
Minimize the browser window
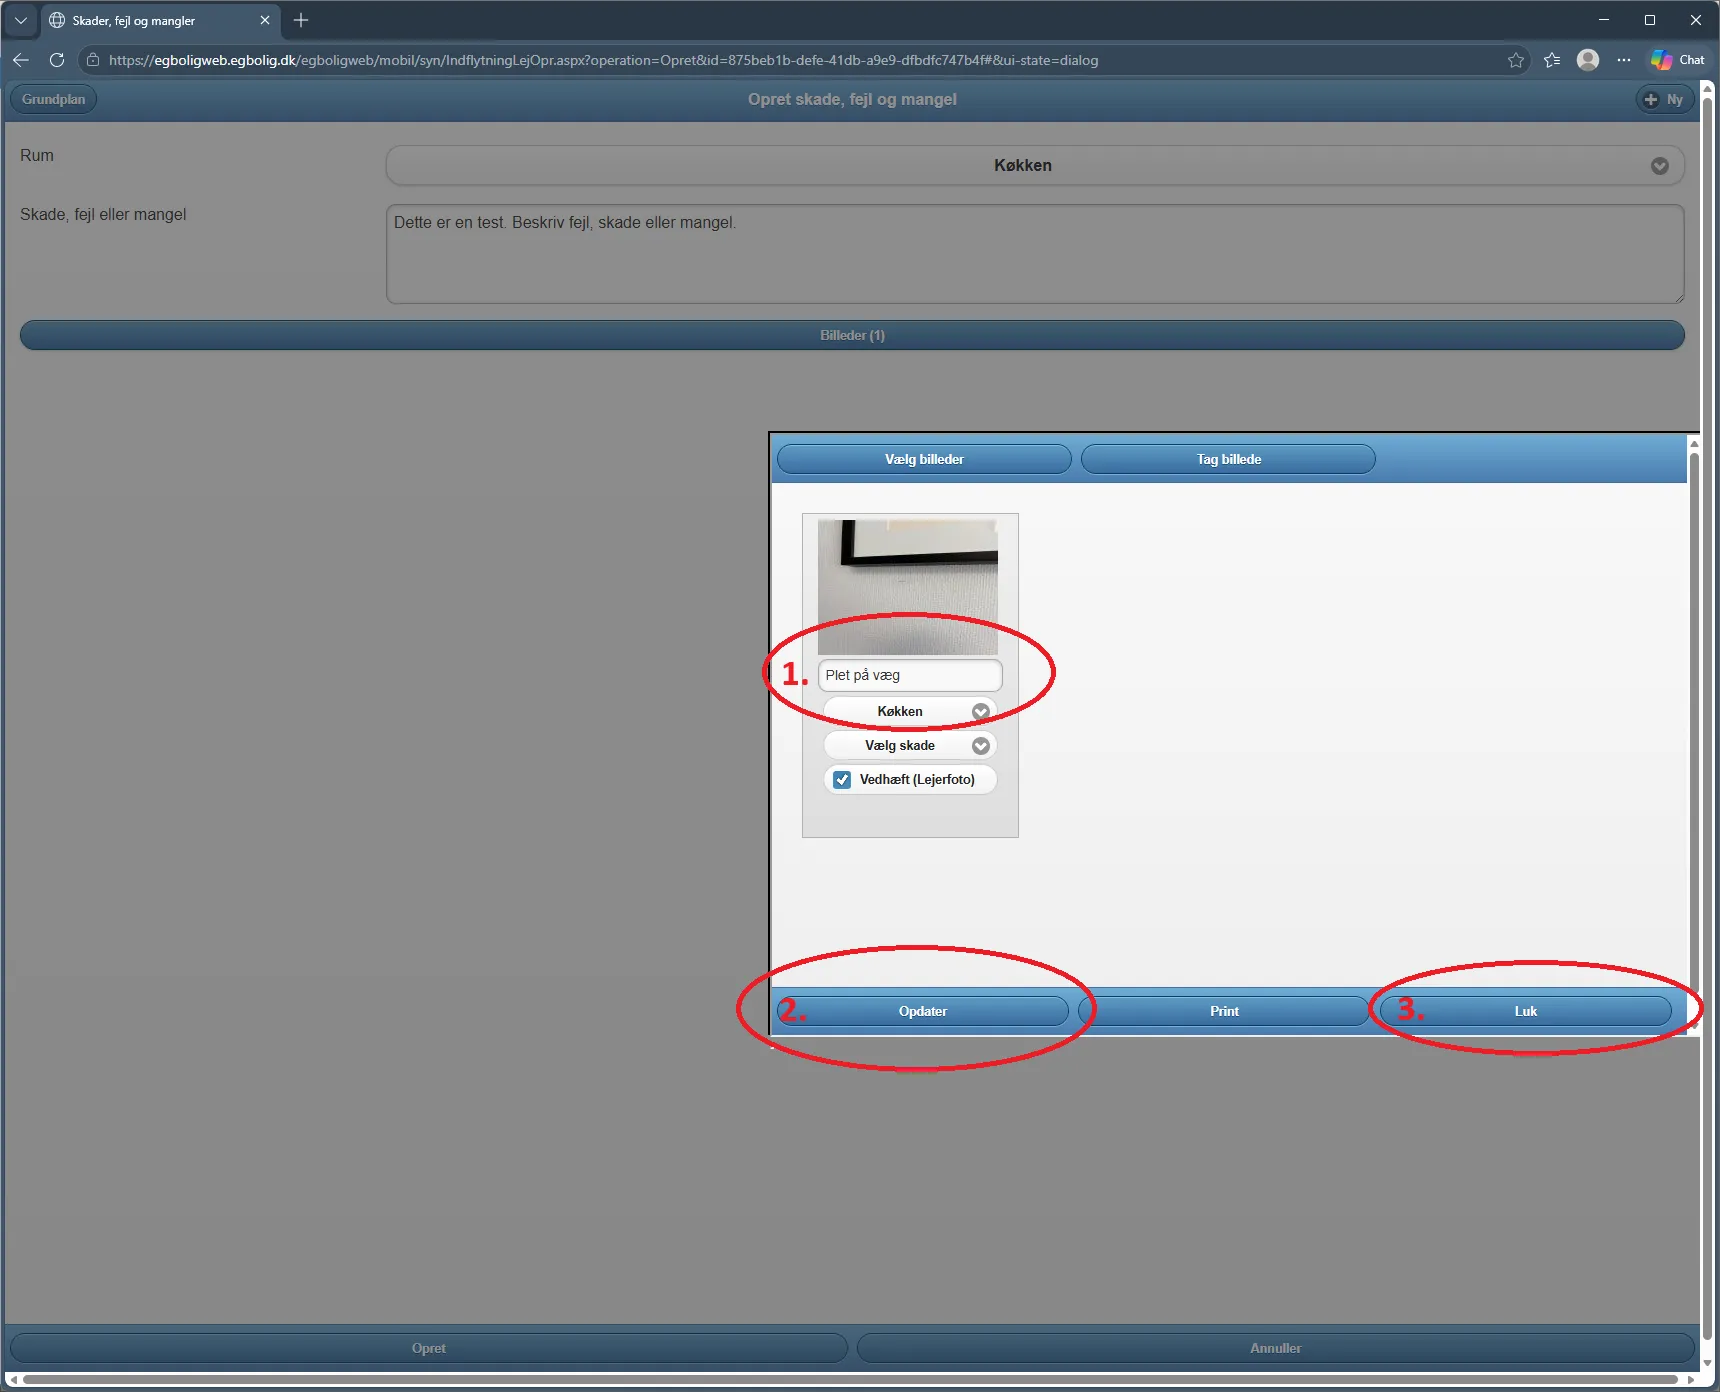1604,20
